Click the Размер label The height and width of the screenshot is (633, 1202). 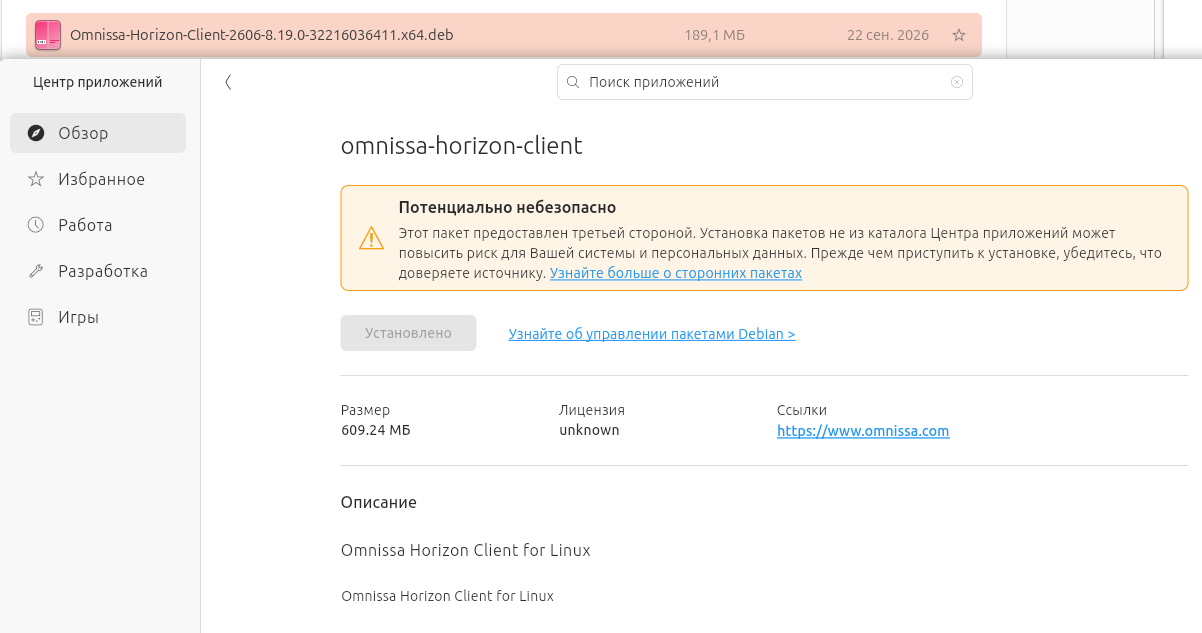point(366,410)
